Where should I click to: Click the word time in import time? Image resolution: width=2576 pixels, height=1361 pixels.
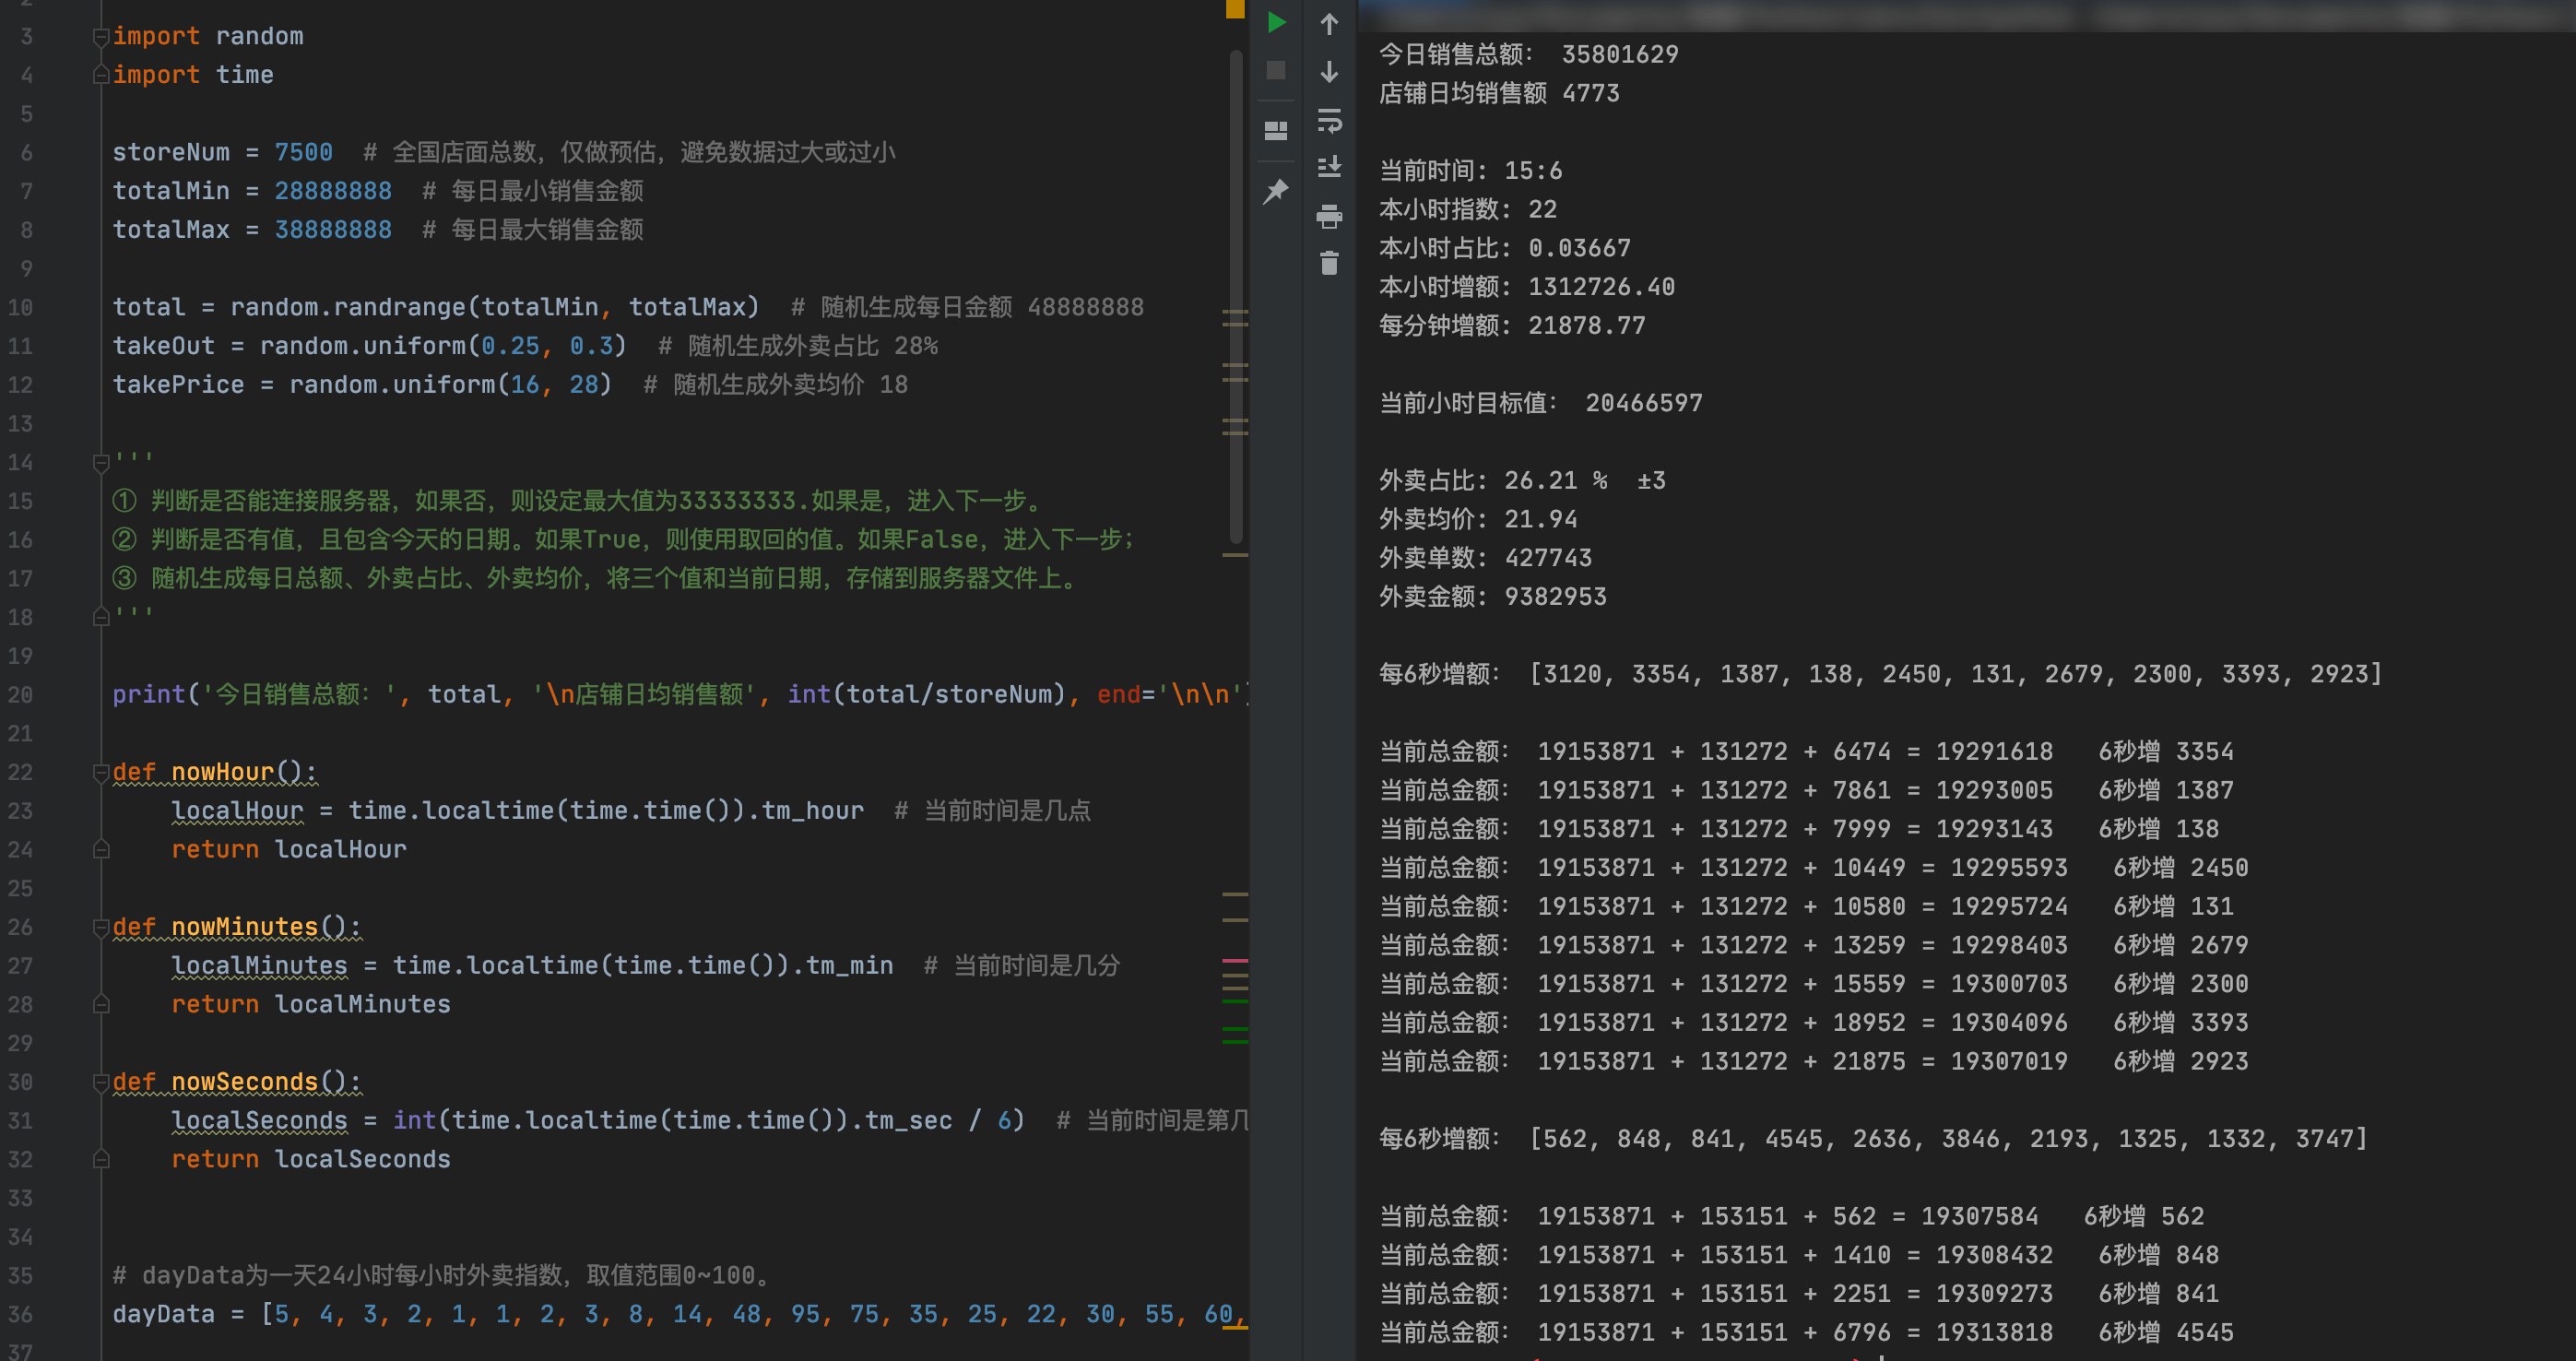coord(245,74)
